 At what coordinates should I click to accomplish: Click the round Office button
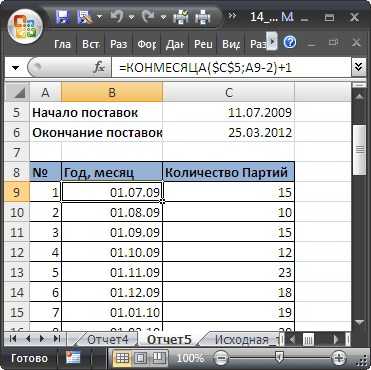coord(26,26)
